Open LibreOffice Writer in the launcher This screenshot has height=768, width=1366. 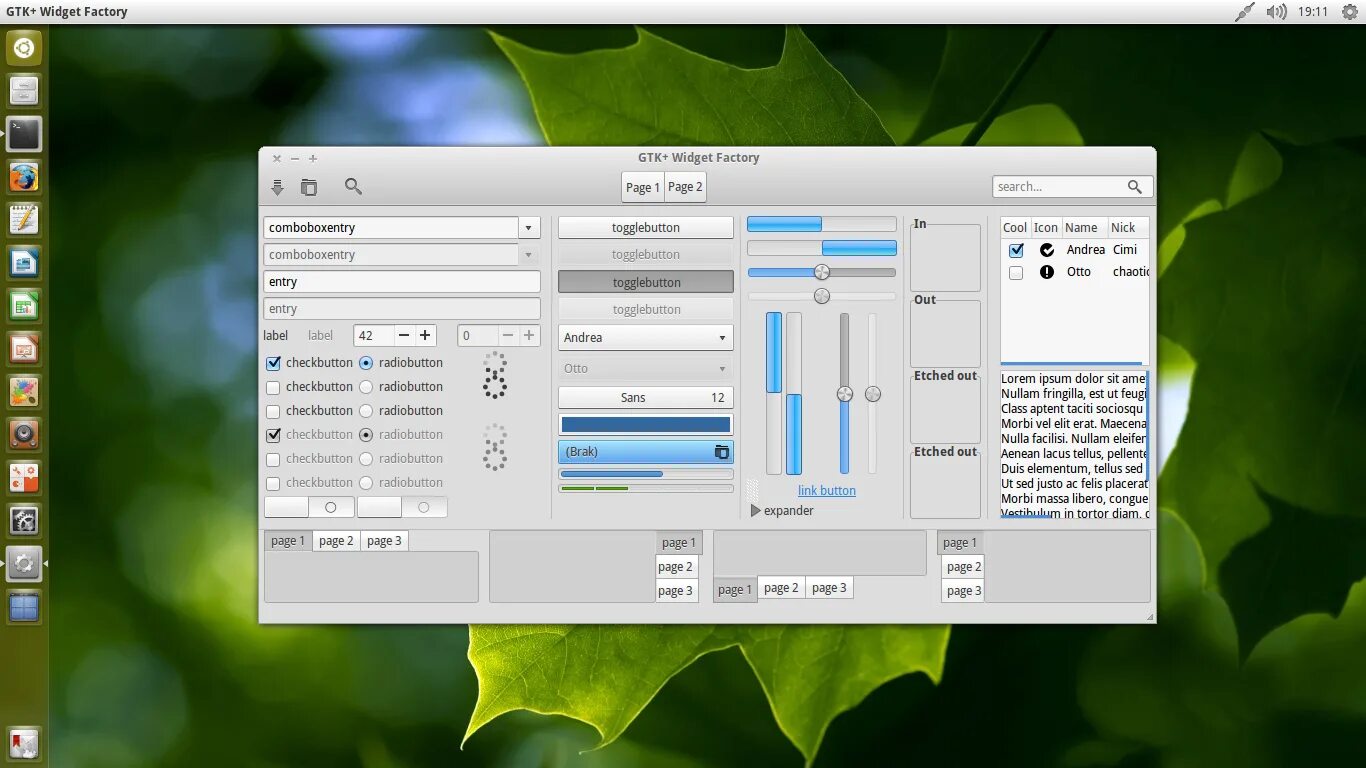(x=24, y=263)
